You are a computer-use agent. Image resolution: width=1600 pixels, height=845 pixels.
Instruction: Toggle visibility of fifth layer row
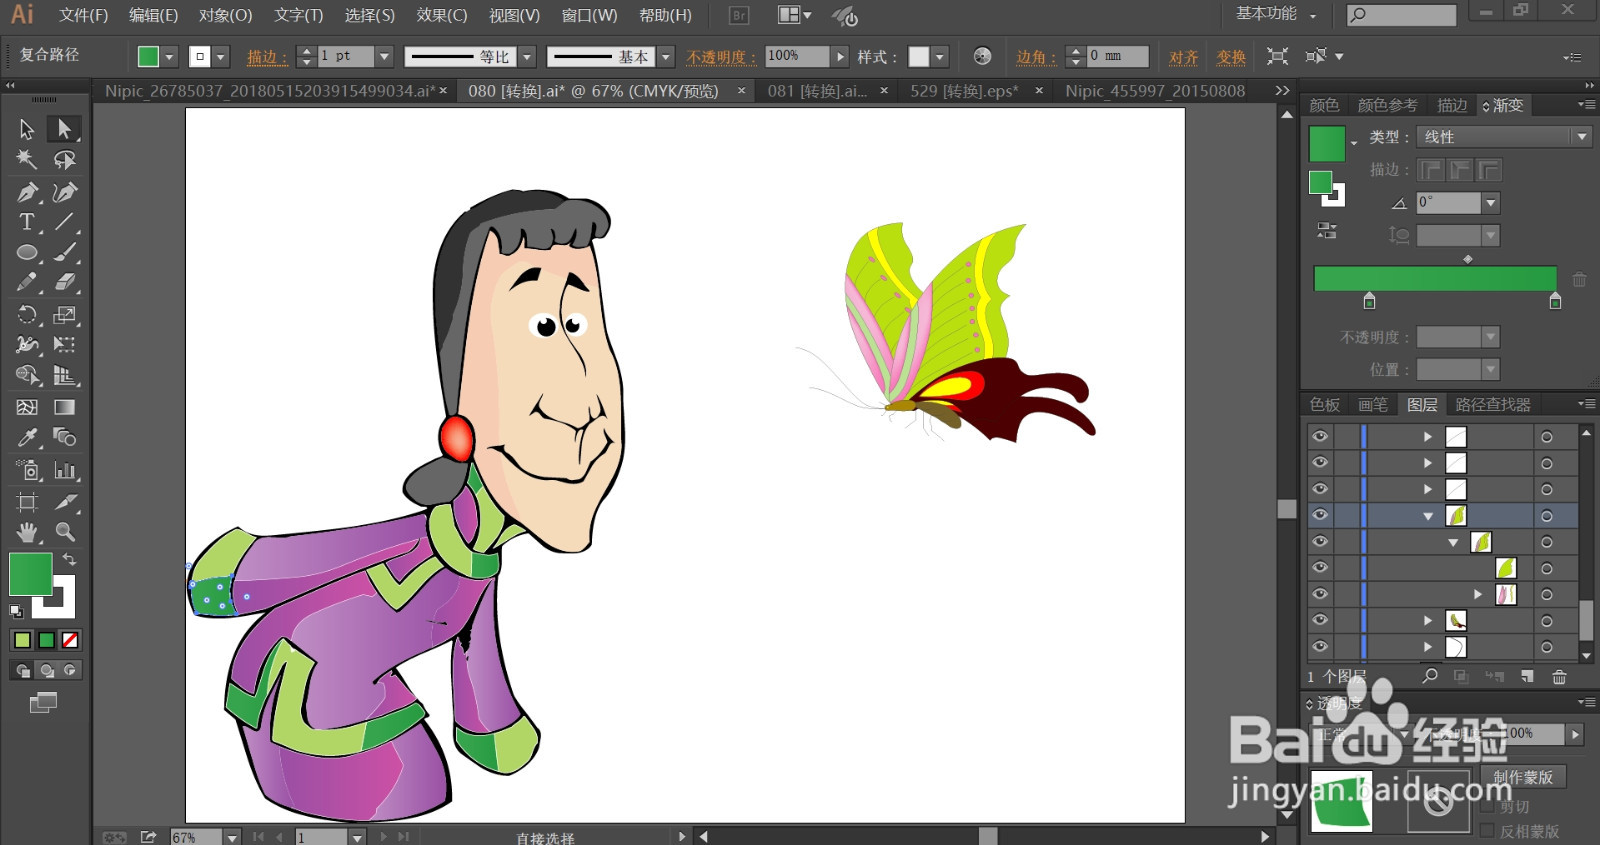coord(1320,541)
